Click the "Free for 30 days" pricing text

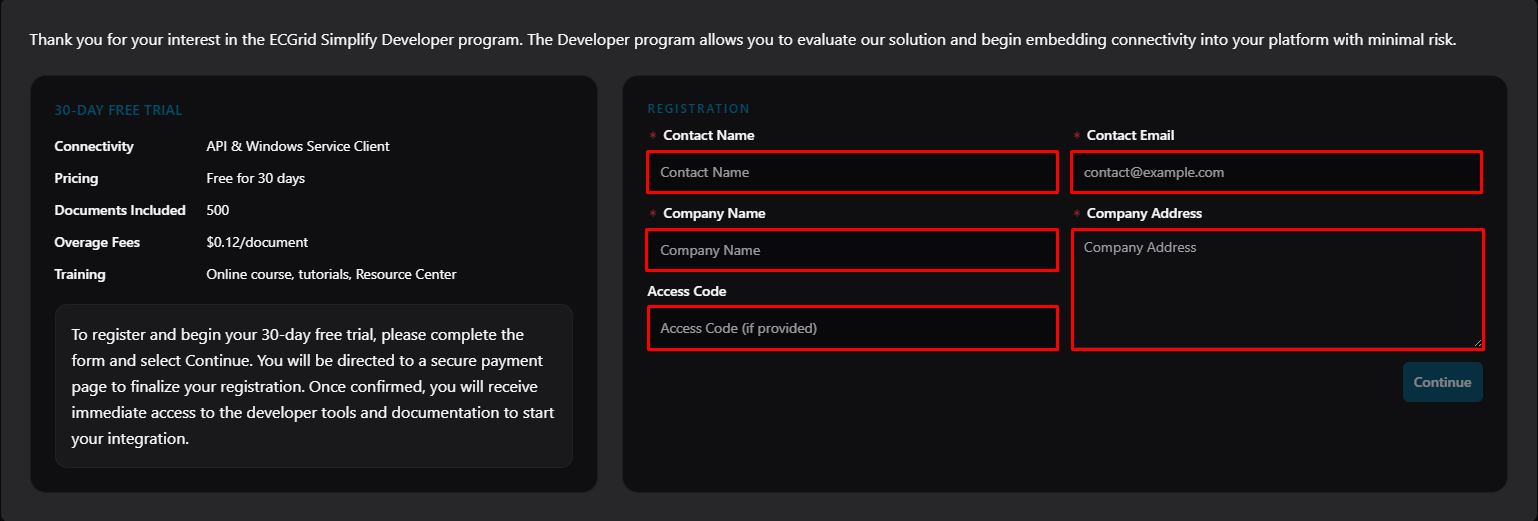[255, 178]
